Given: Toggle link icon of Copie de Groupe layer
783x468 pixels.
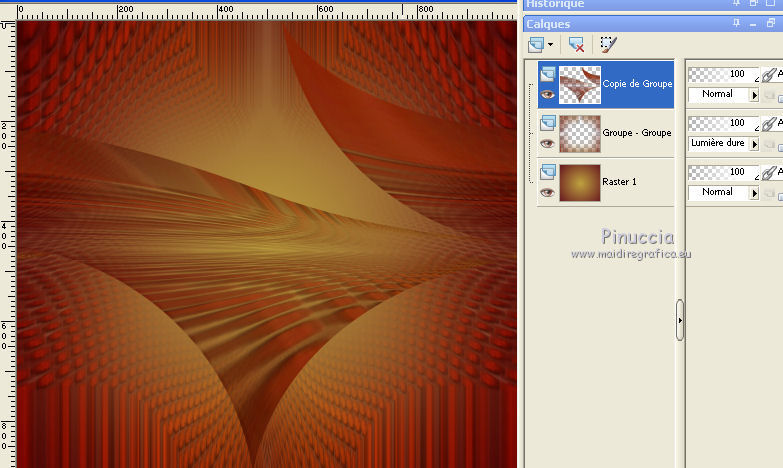Looking at the screenshot, I should (x=769, y=74).
